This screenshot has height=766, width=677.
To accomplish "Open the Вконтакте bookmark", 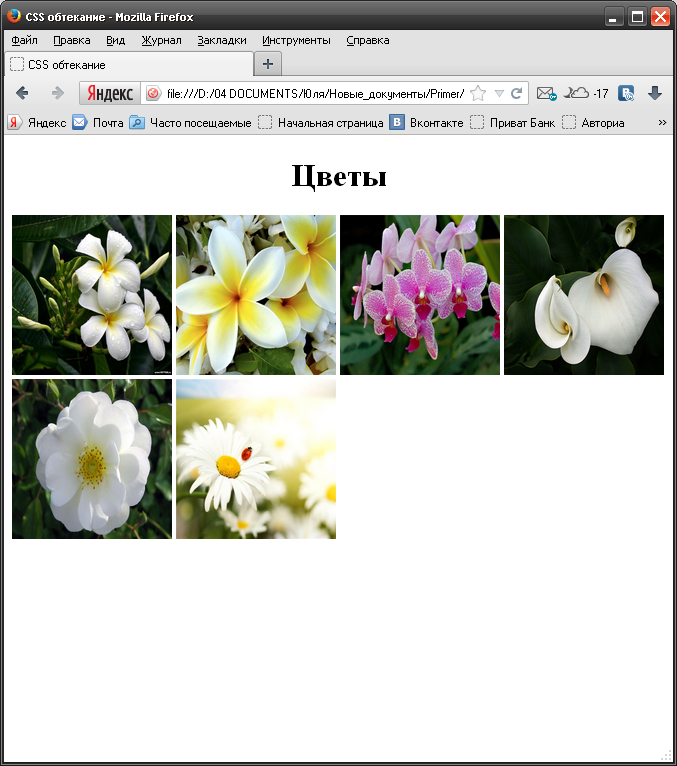I will pyautogui.click(x=427, y=122).
